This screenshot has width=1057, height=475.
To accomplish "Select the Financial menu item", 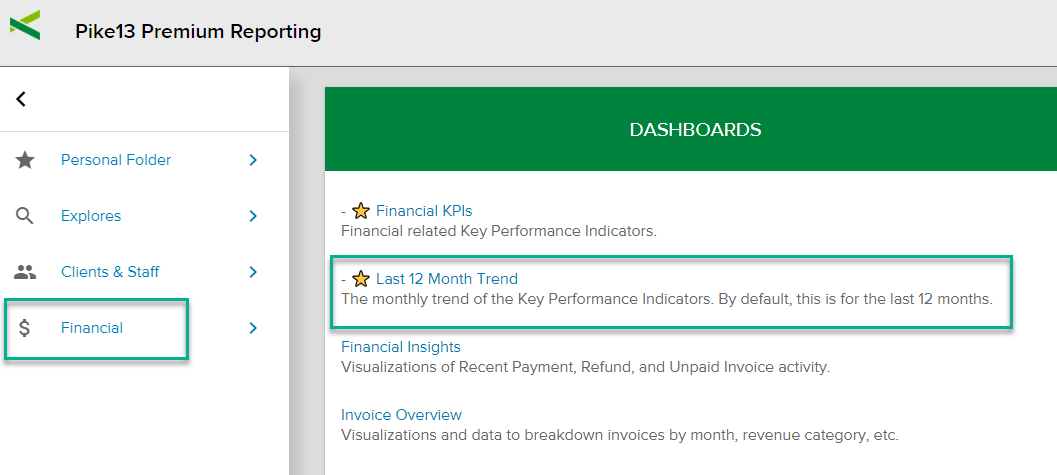I will (92, 328).
